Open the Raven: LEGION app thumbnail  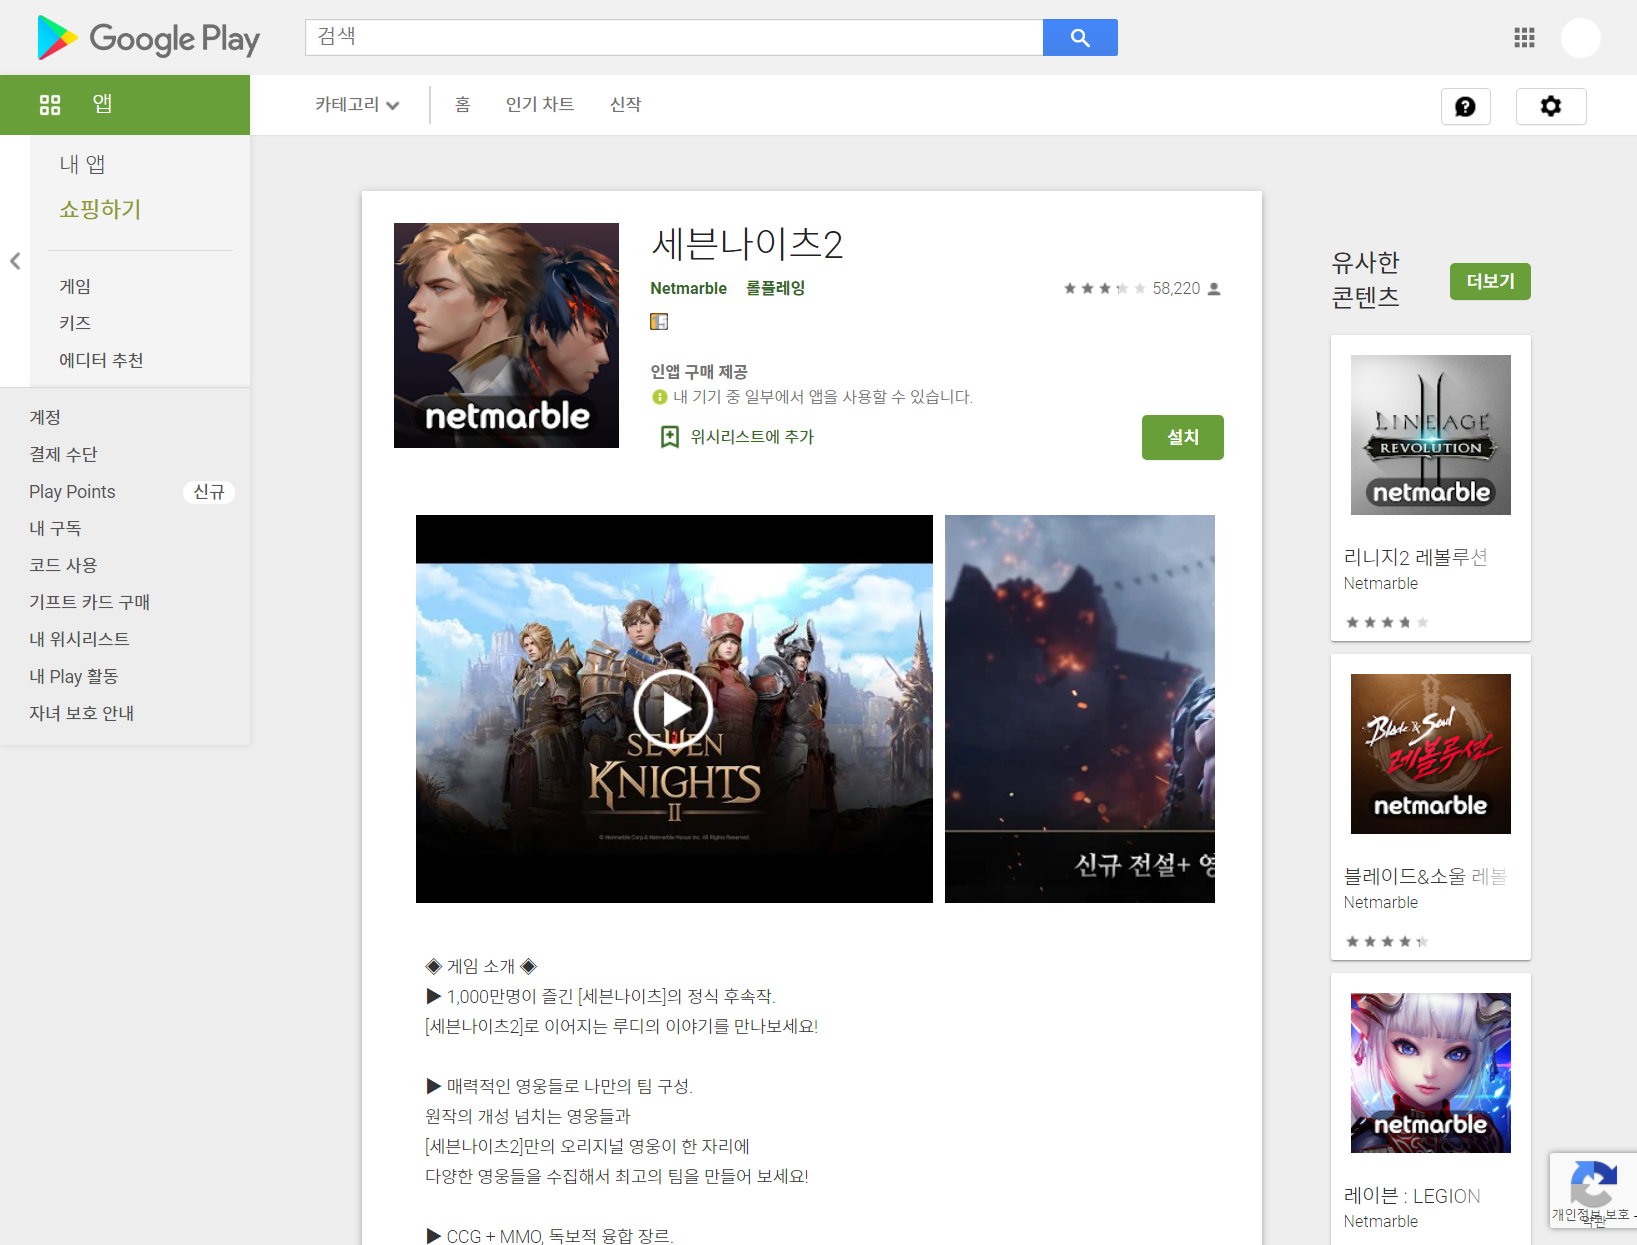point(1431,1073)
